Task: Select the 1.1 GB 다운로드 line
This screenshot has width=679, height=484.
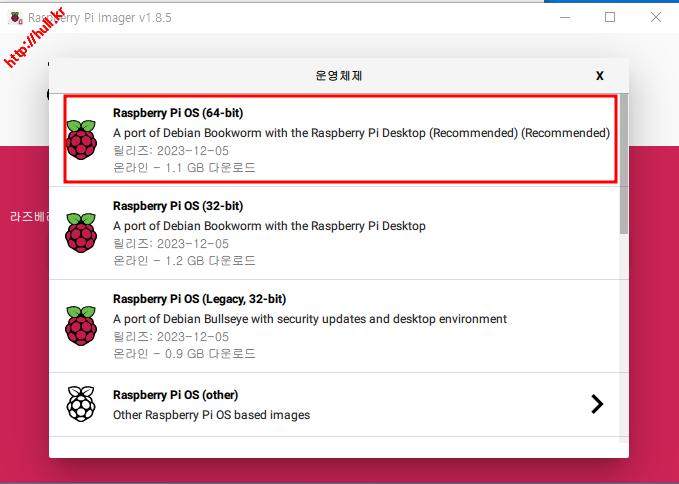Action: pos(184,168)
